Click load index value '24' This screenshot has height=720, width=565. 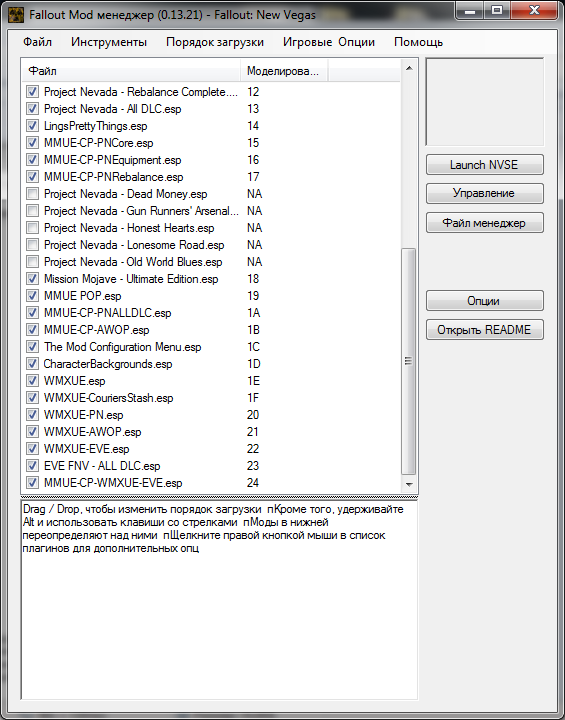[253, 483]
